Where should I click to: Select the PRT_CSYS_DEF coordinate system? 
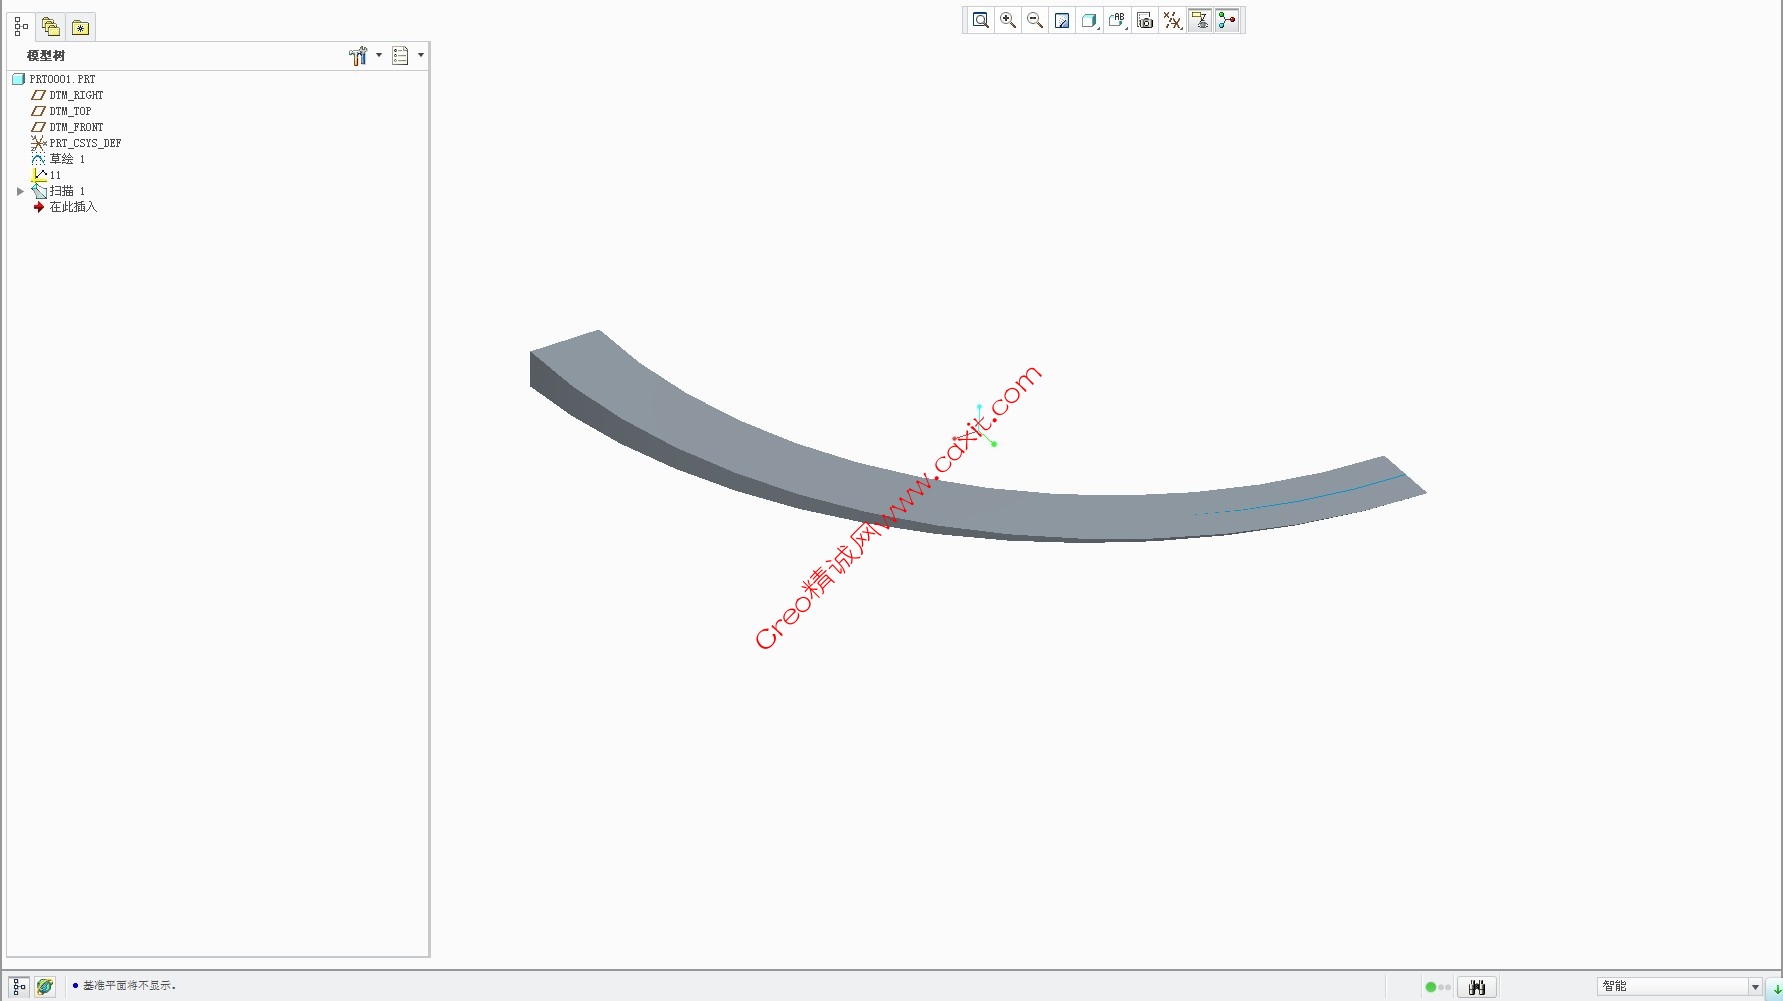76,143
